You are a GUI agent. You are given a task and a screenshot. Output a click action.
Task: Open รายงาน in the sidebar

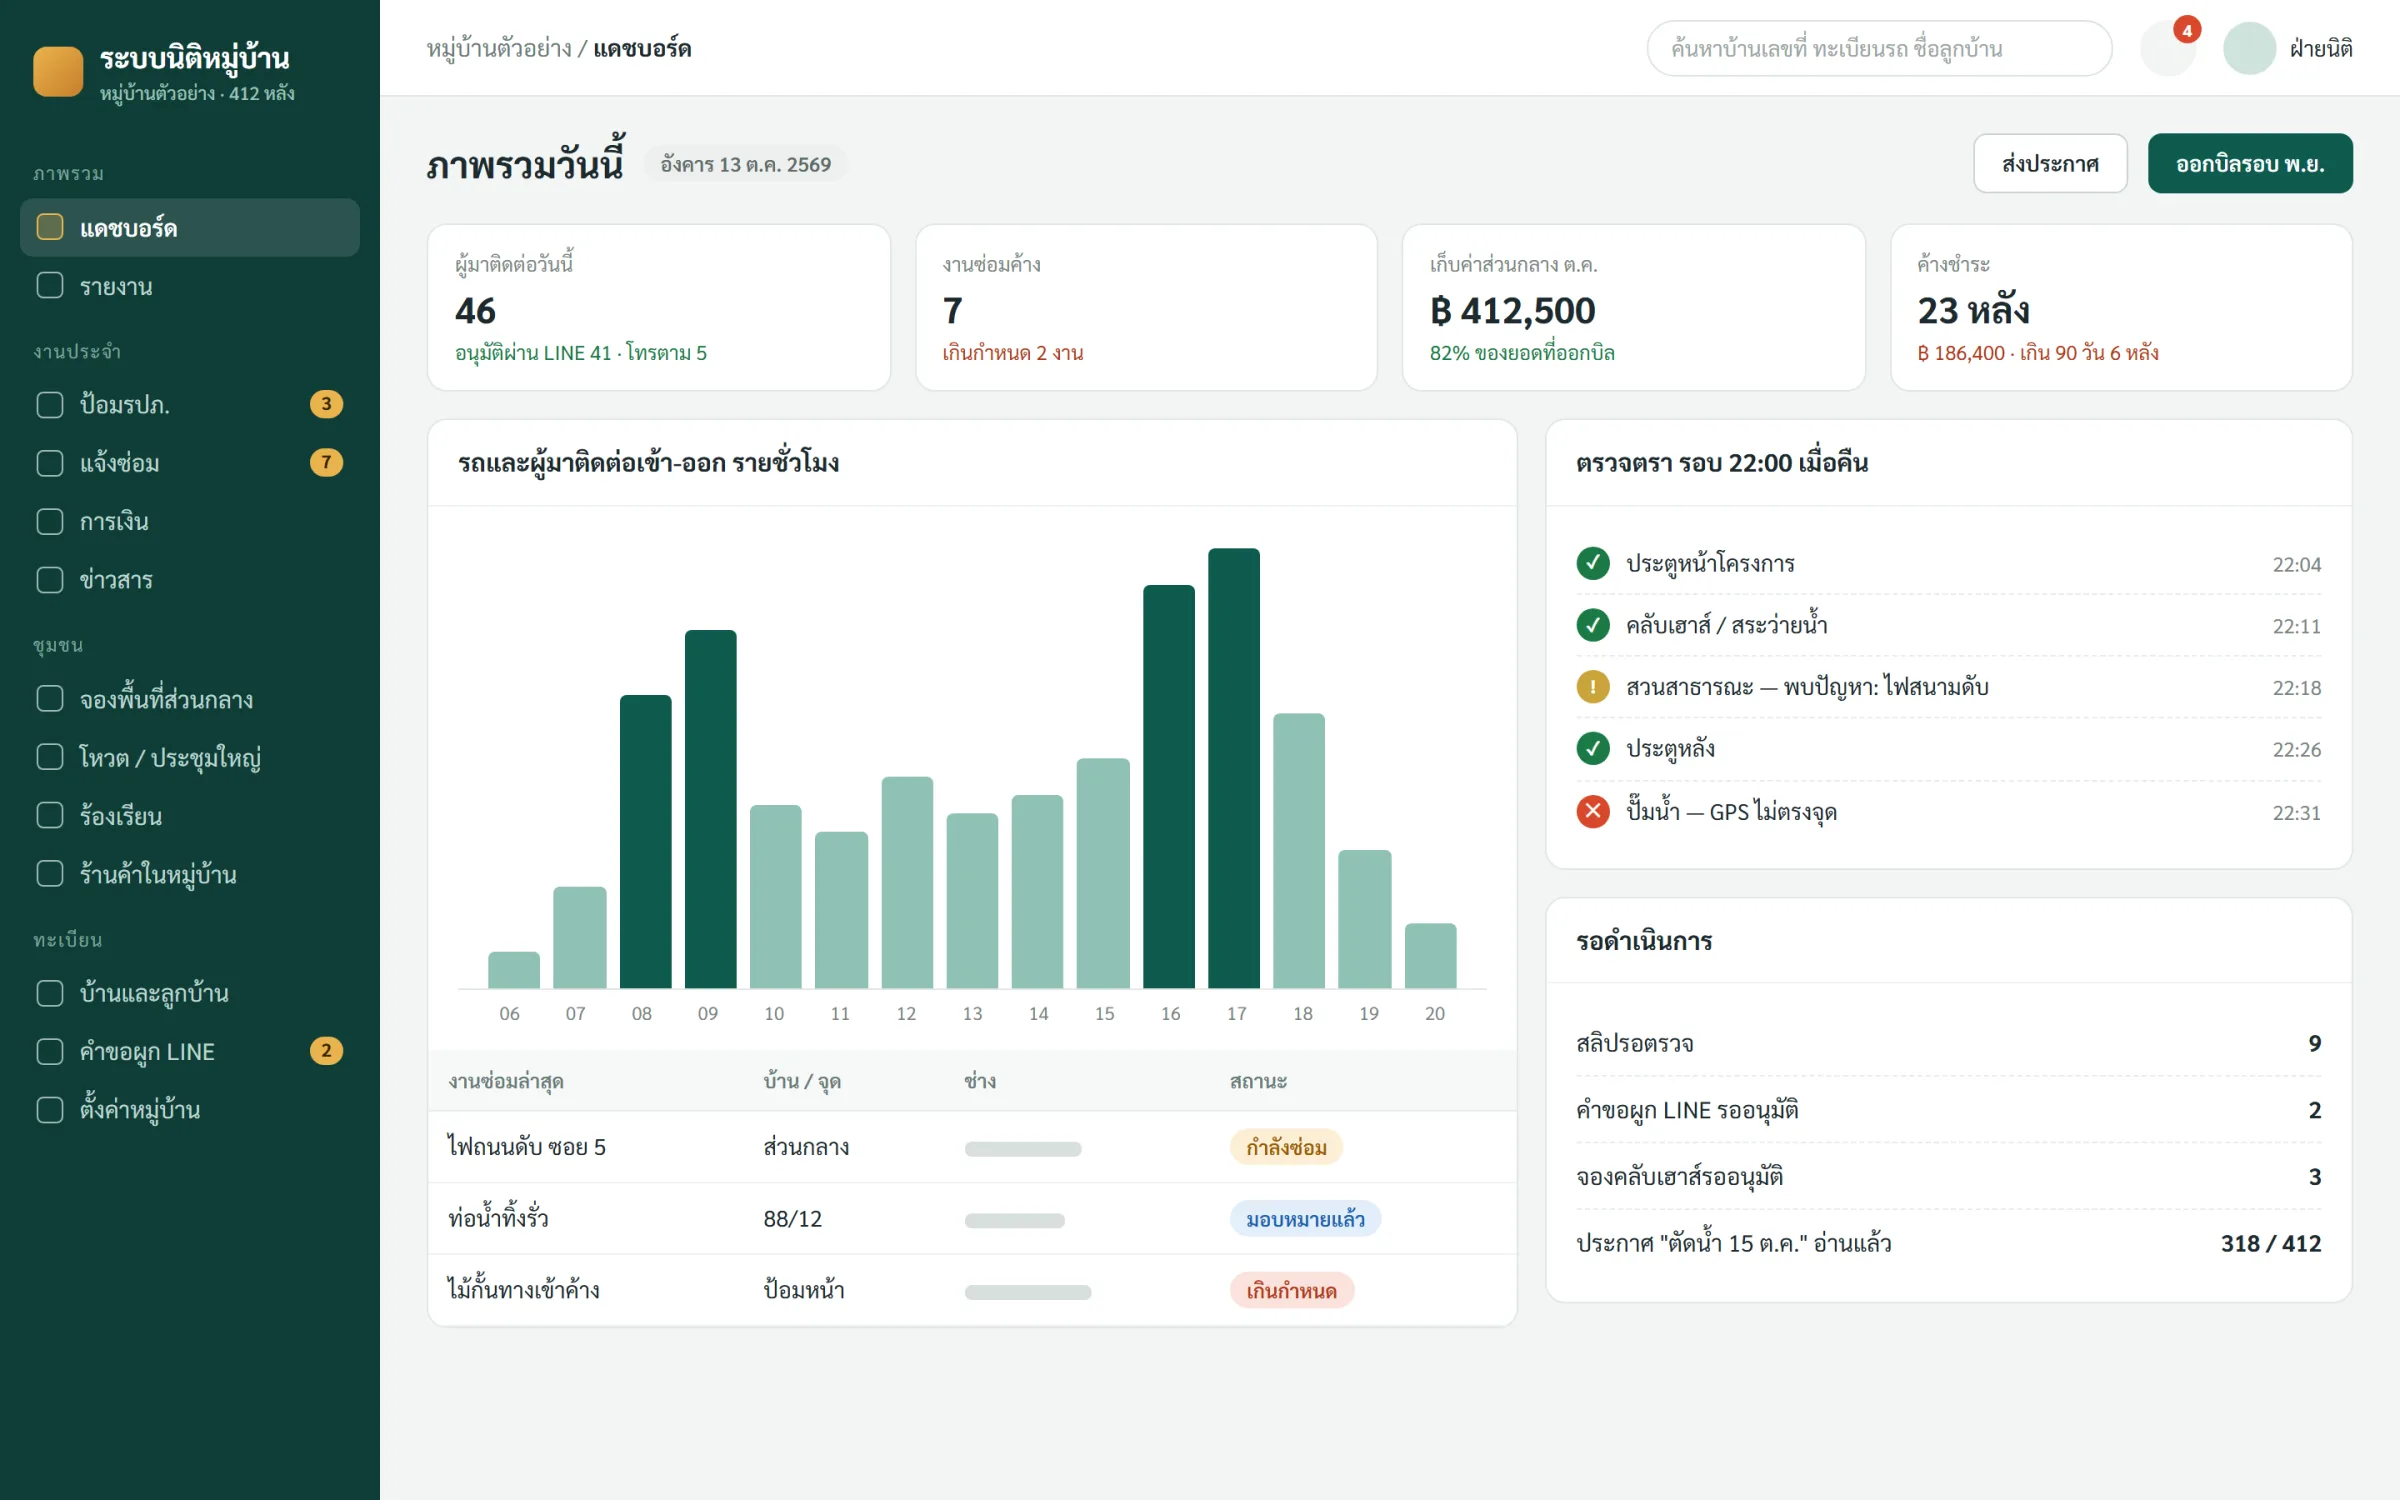click(x=190, y=286)
